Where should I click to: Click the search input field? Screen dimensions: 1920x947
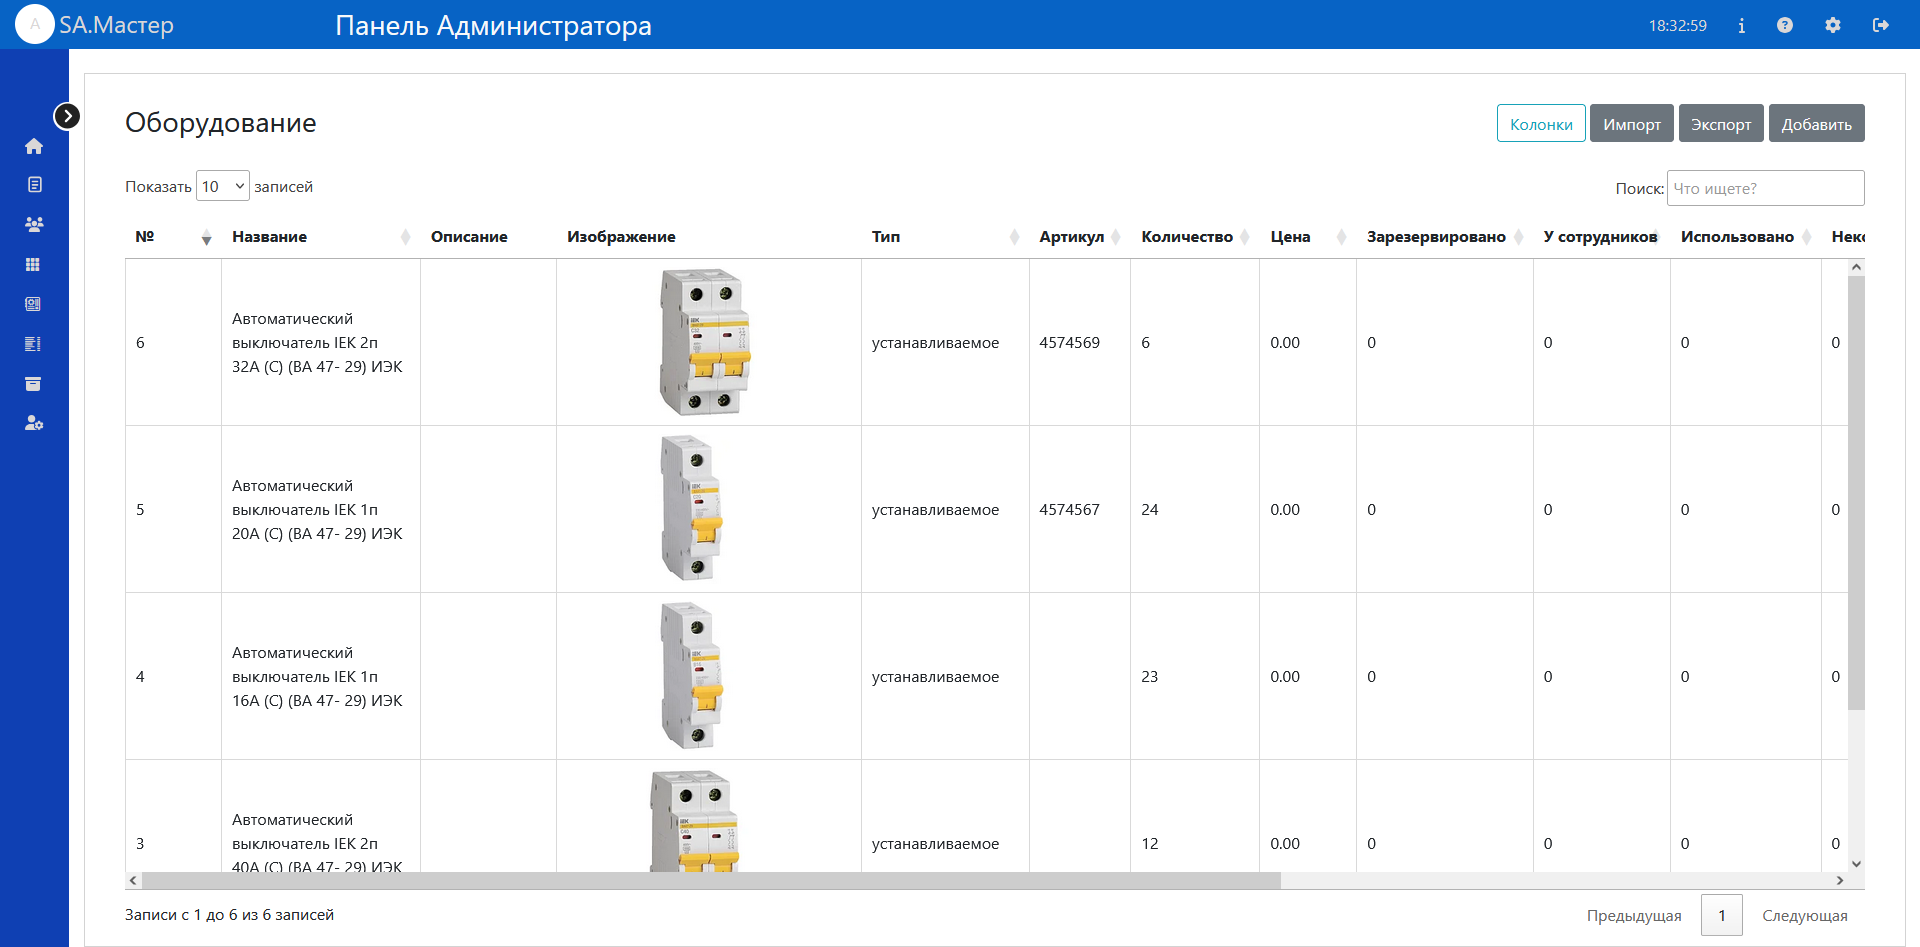1764,188
